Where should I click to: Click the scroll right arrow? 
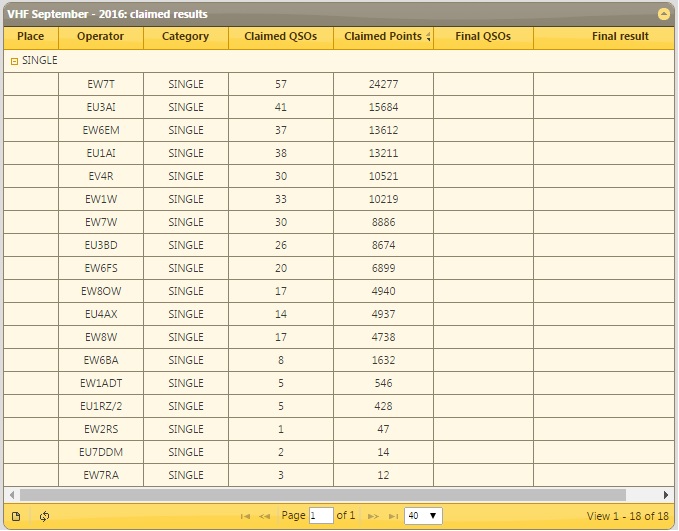667,495
